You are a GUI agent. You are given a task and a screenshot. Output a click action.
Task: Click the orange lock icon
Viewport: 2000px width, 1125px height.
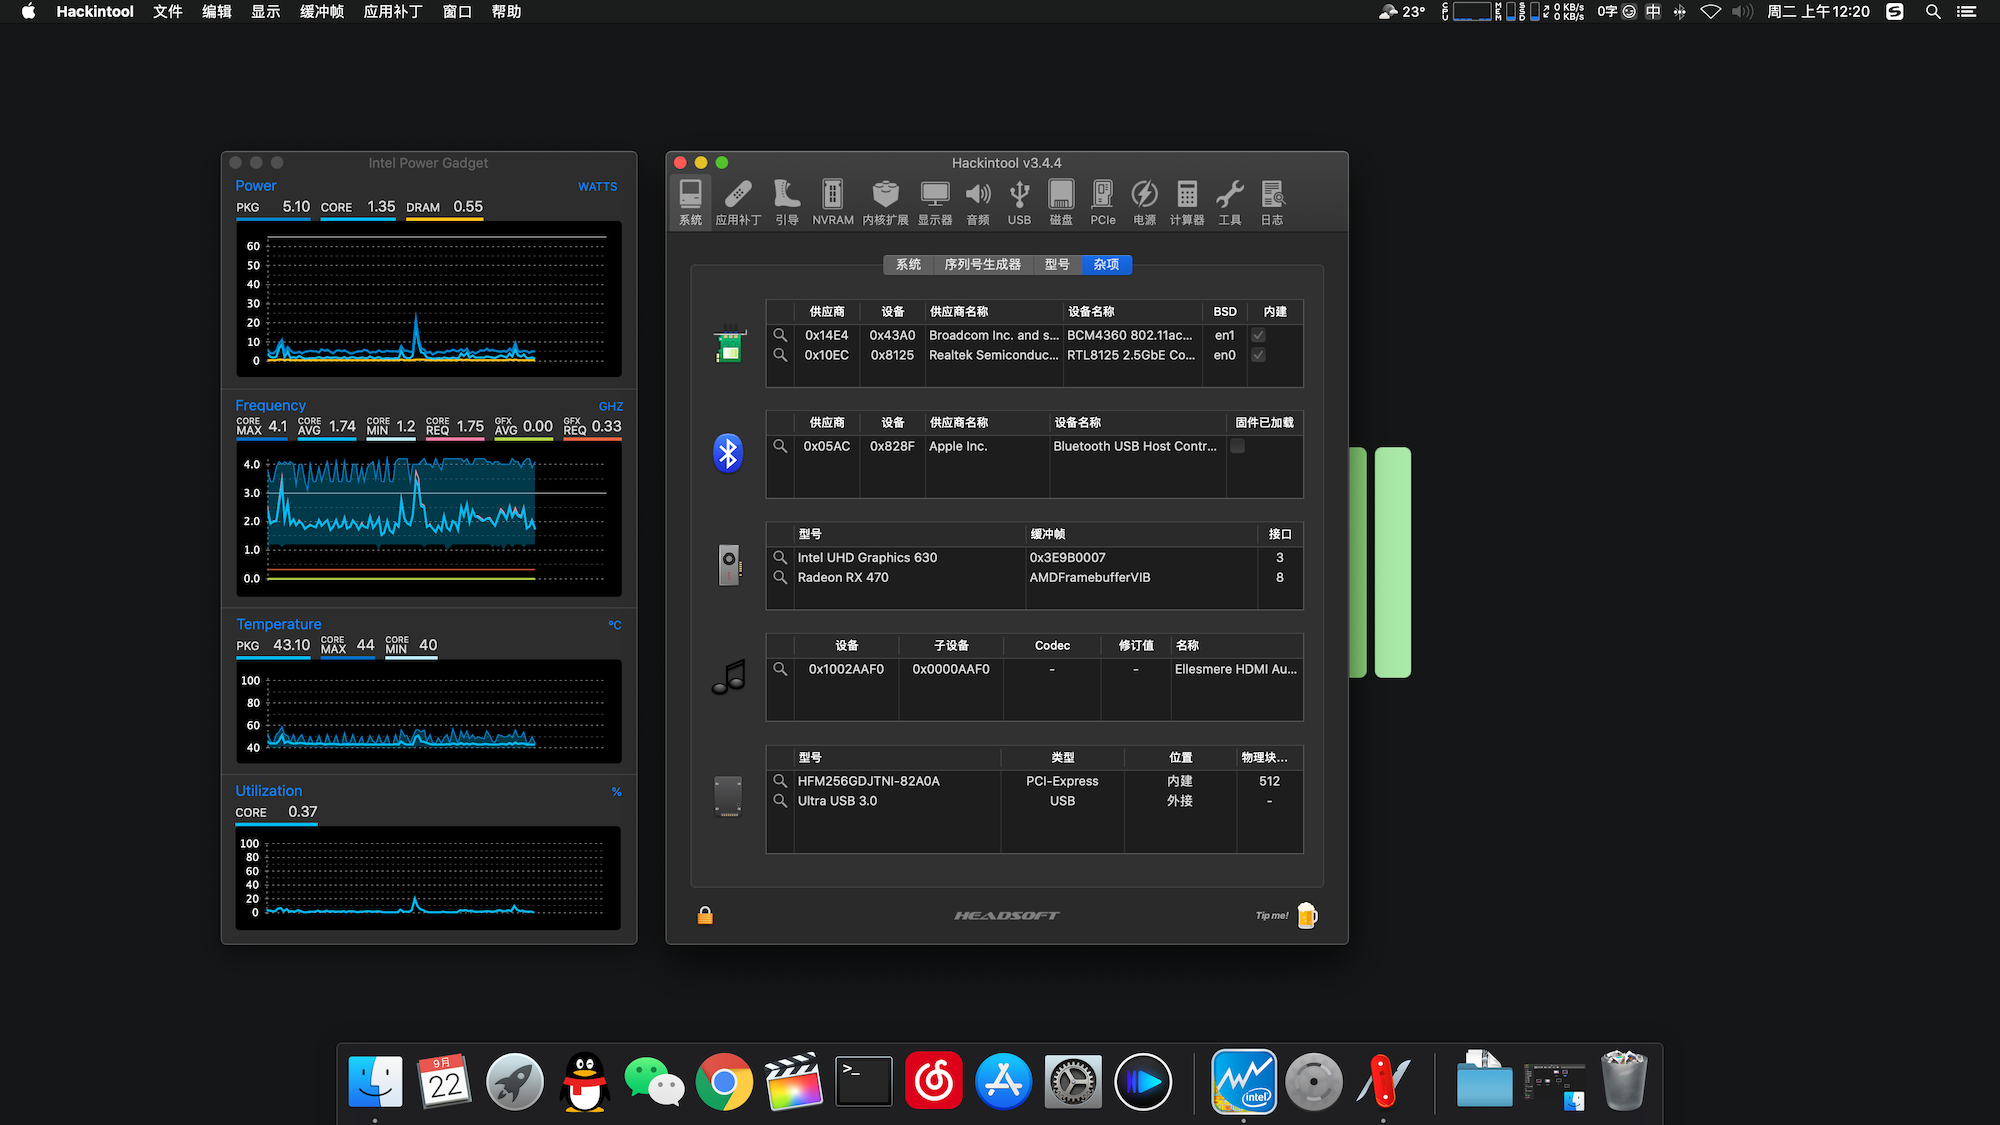pos(705,915)
